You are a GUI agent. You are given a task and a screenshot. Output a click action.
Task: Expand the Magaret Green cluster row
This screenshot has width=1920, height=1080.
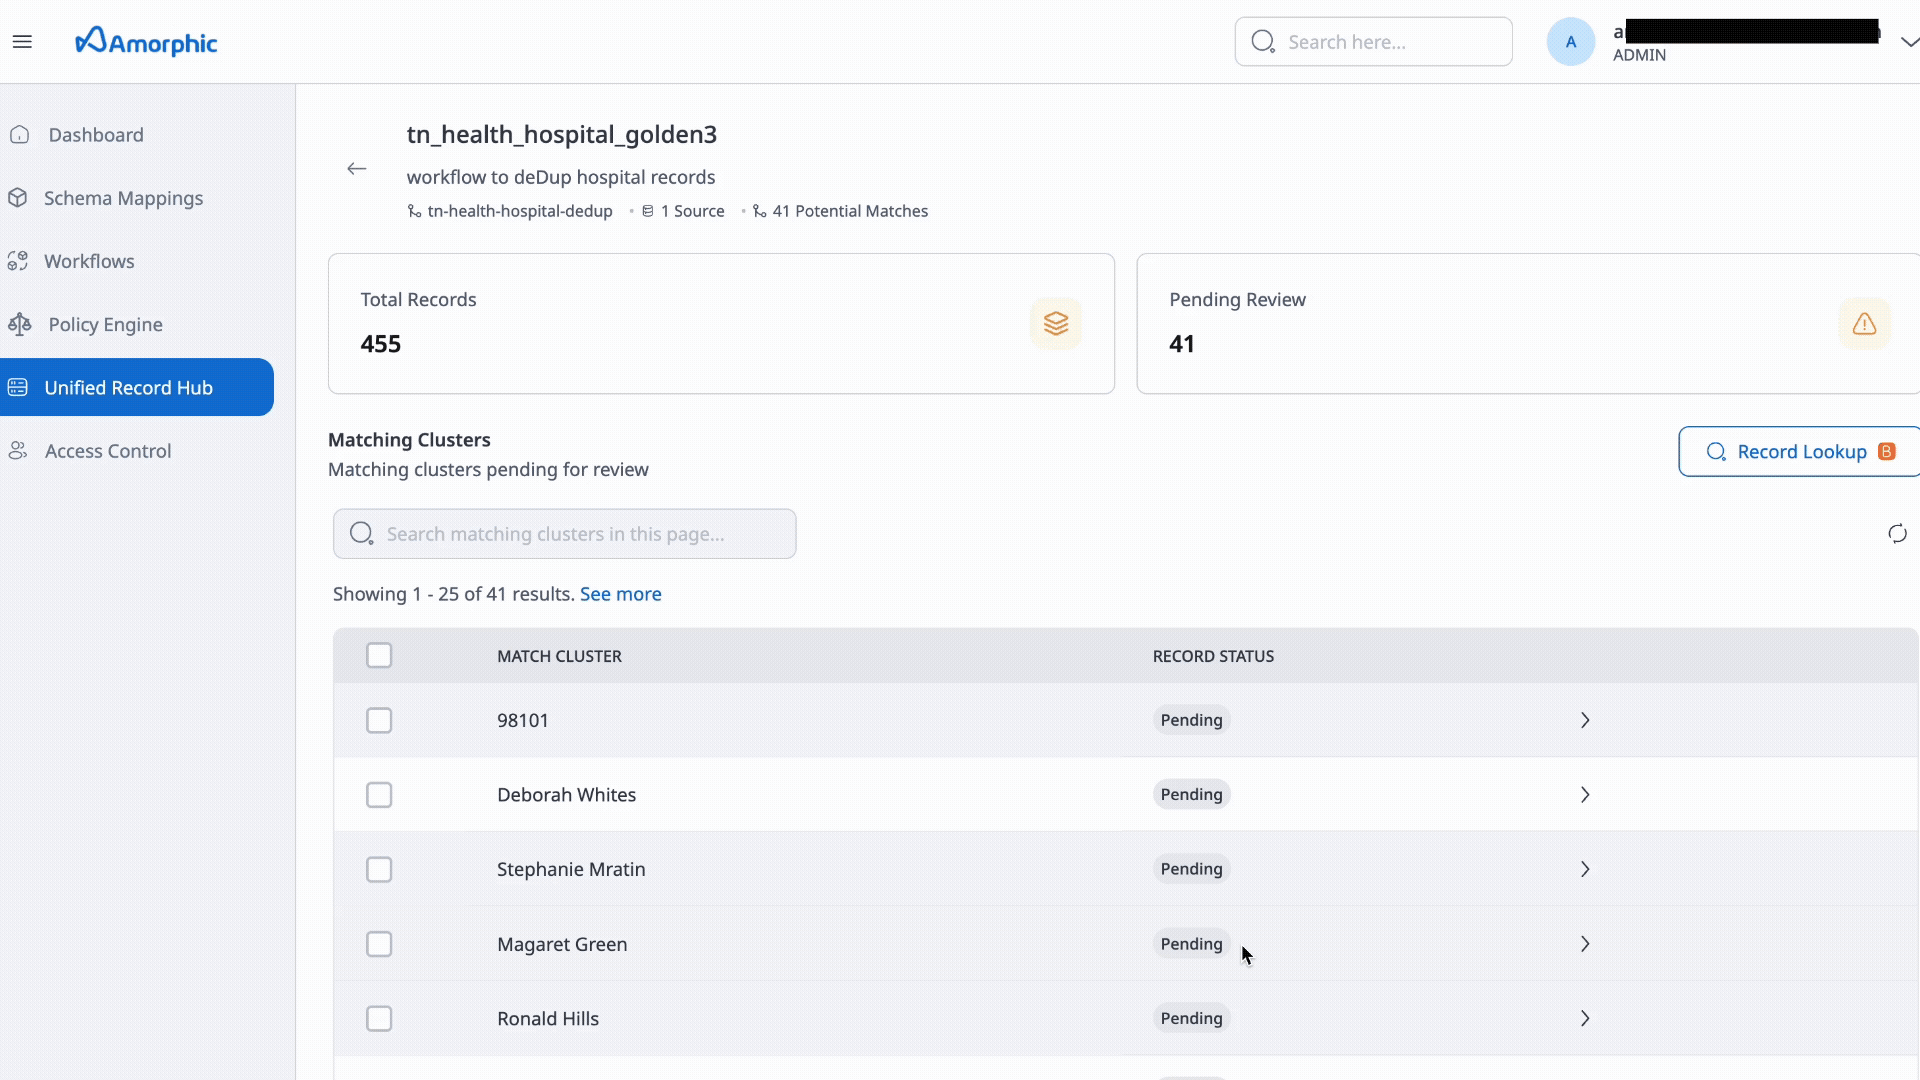point(1584,943)
